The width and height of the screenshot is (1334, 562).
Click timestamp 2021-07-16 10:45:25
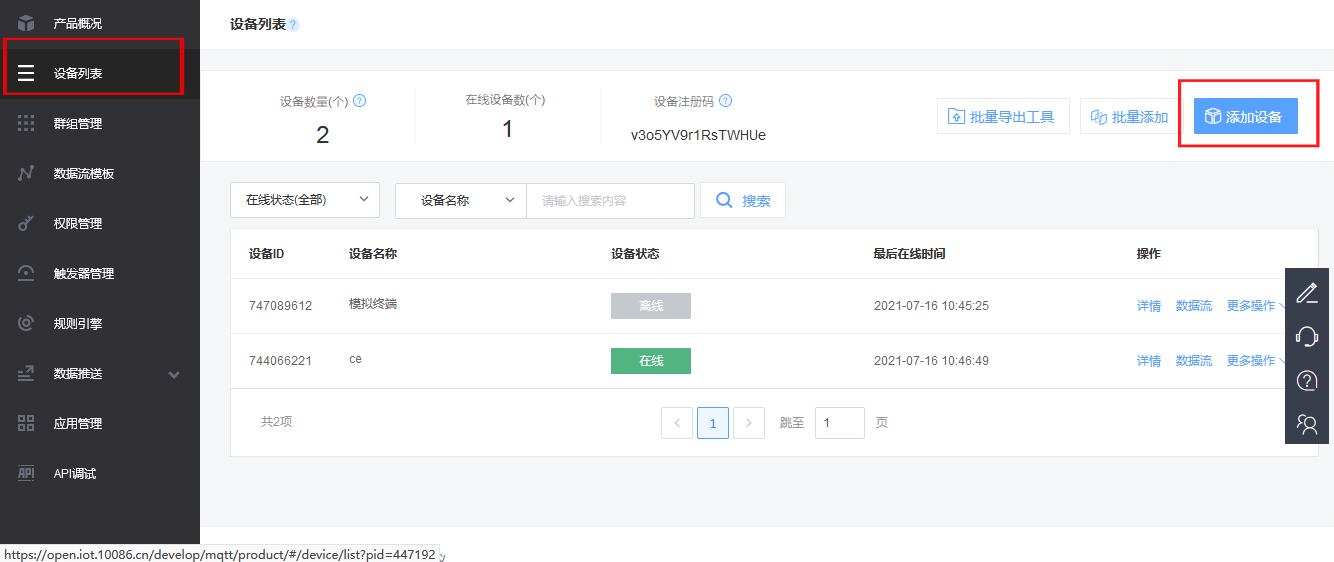[931, 306]
